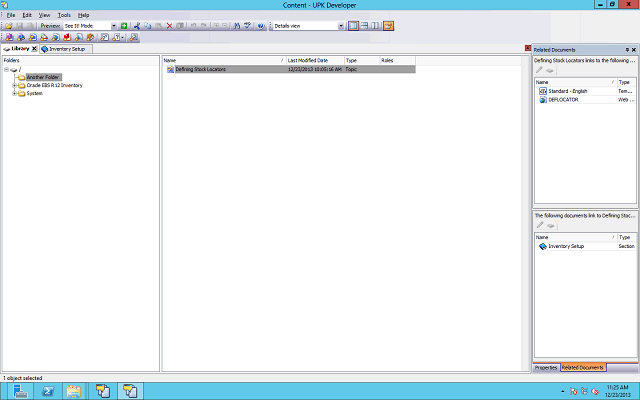
Task: Select the Another Folder tree item
Action: [43, 77]
